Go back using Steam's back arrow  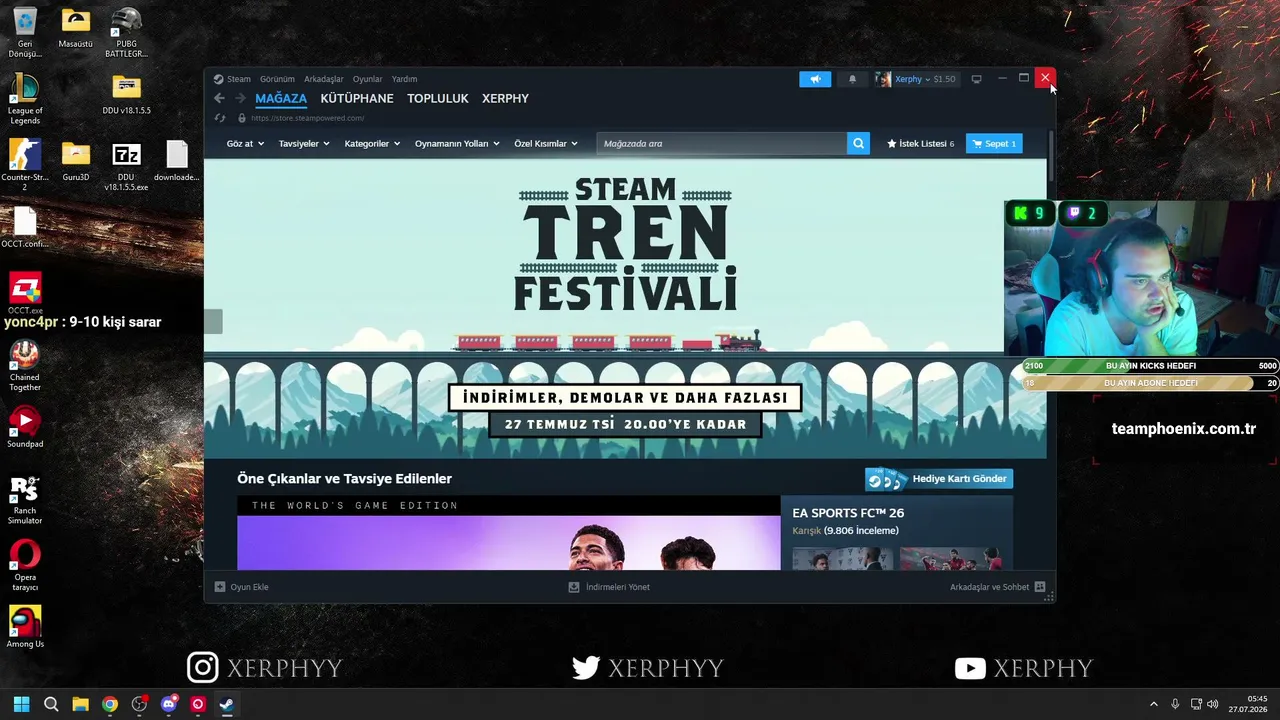point(219,98)
